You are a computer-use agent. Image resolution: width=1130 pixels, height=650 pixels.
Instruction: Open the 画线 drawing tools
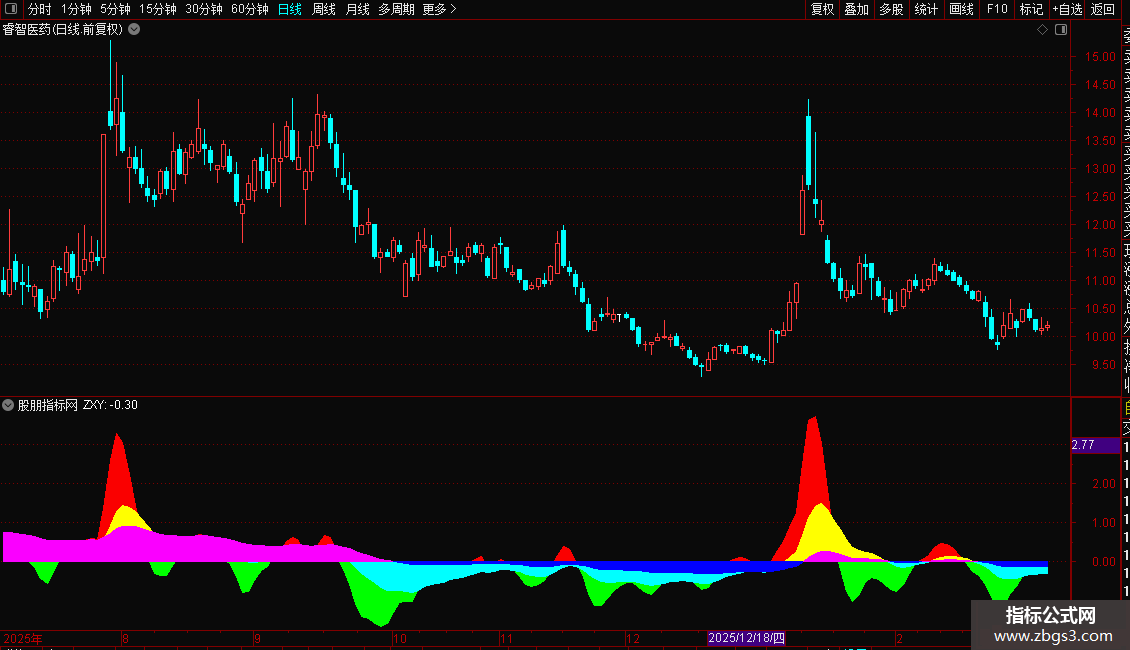[961, 9]
